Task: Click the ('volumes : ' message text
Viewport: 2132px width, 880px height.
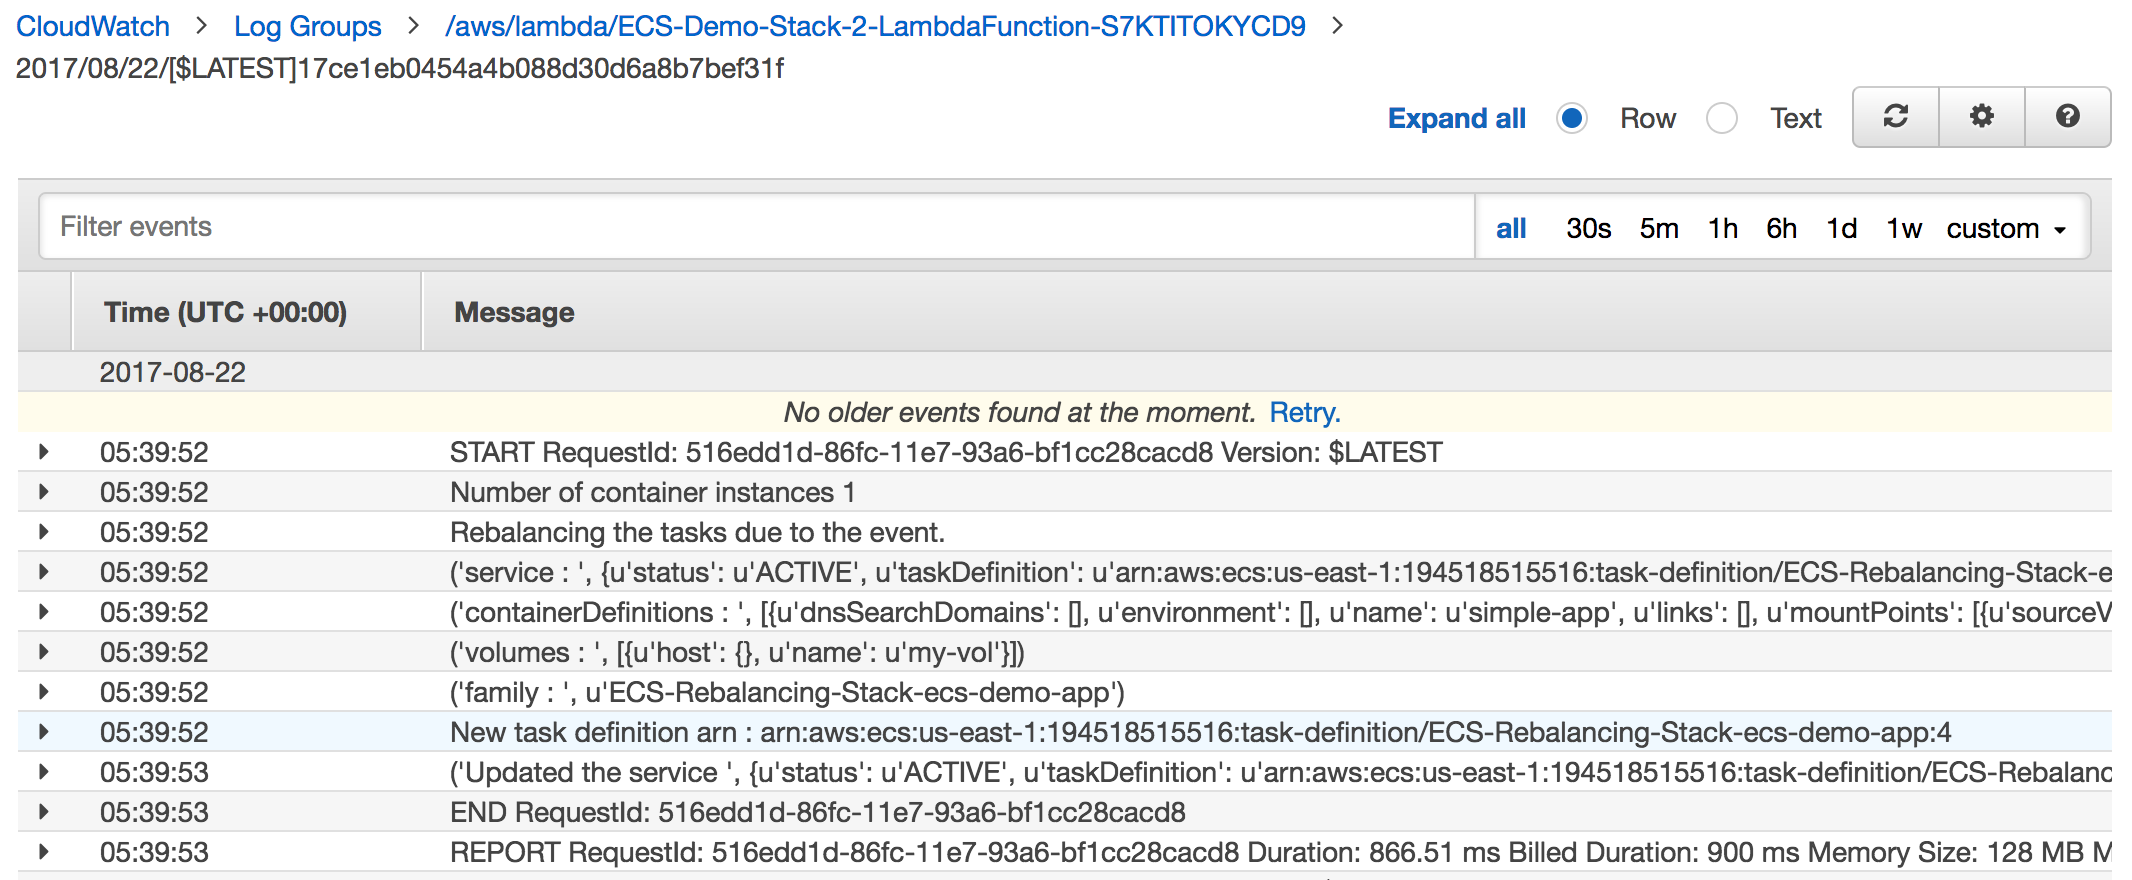Action: tap(737, 652)
